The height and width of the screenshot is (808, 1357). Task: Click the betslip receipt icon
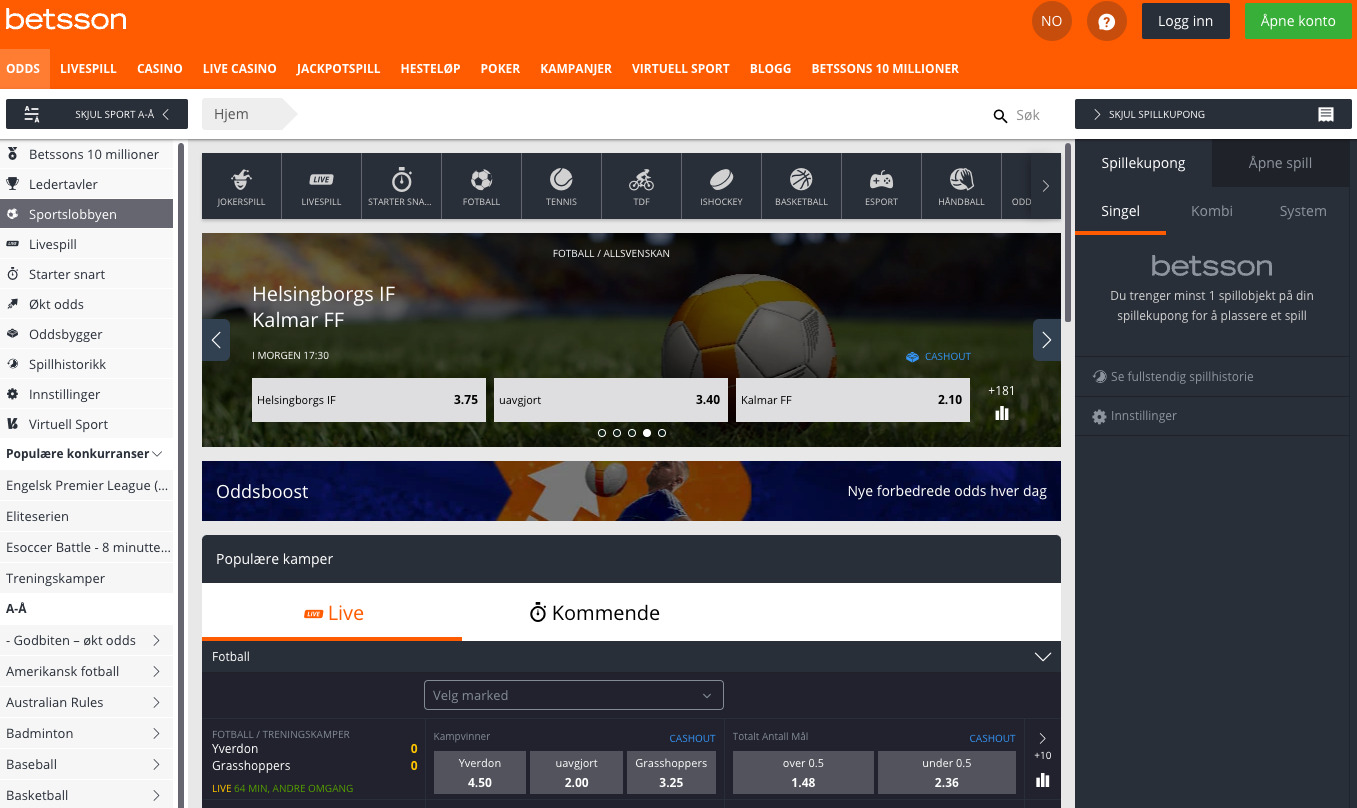[x=1326, y=114]
